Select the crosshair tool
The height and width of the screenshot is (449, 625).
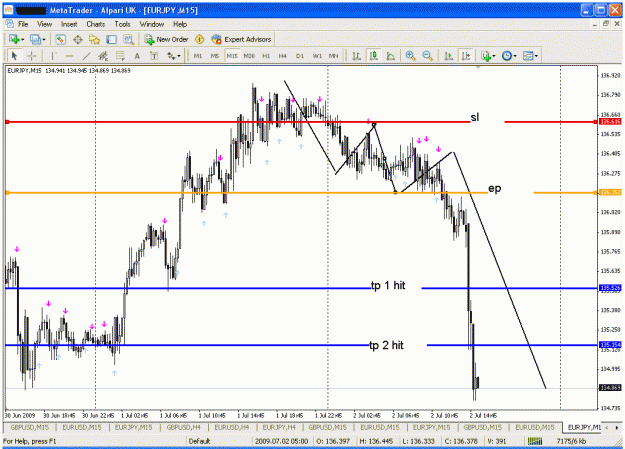(x=31, y=56)
